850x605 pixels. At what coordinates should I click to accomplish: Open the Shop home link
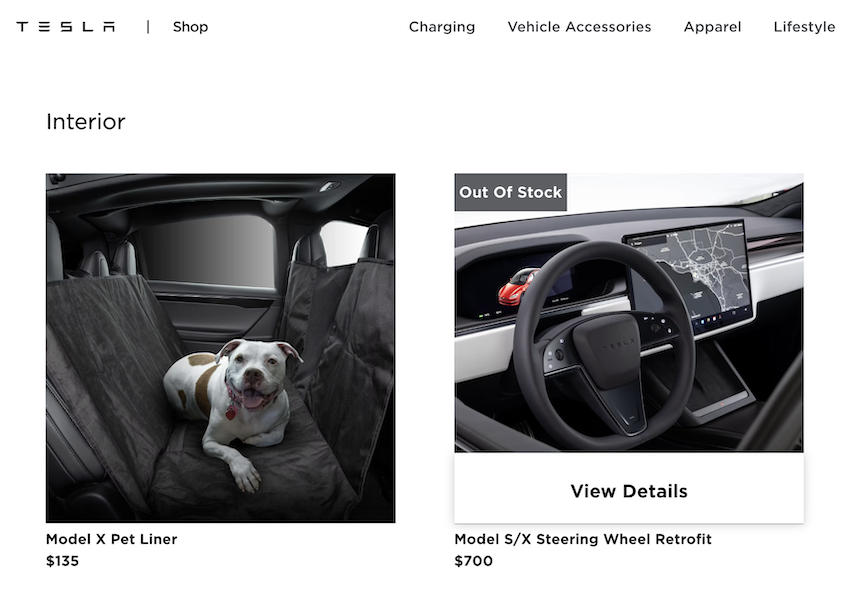pyautogui.click(x=190, y=27)
